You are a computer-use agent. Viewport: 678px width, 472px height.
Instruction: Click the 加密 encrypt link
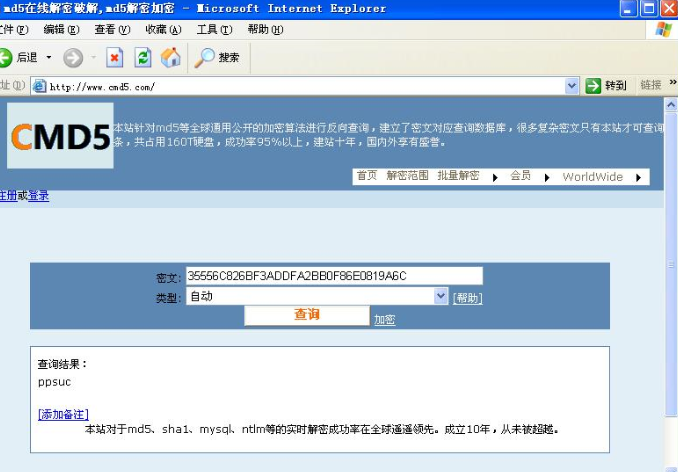[384, 319]
